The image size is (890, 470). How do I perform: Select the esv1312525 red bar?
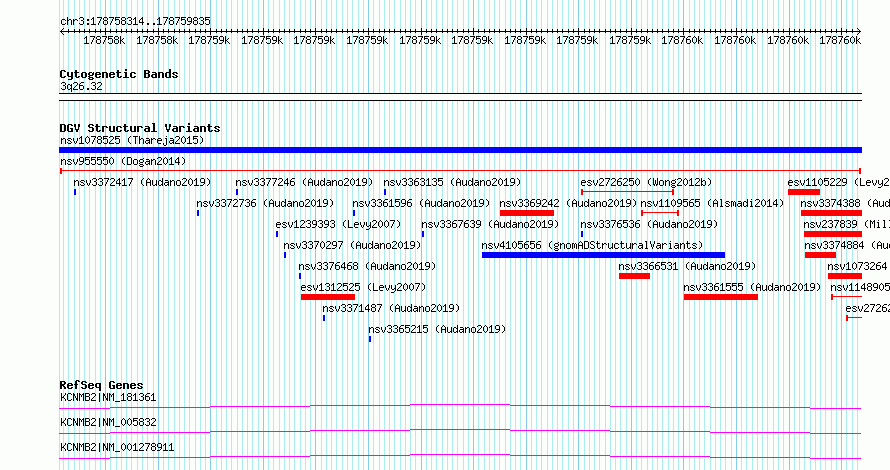click(x=328, y=297)
